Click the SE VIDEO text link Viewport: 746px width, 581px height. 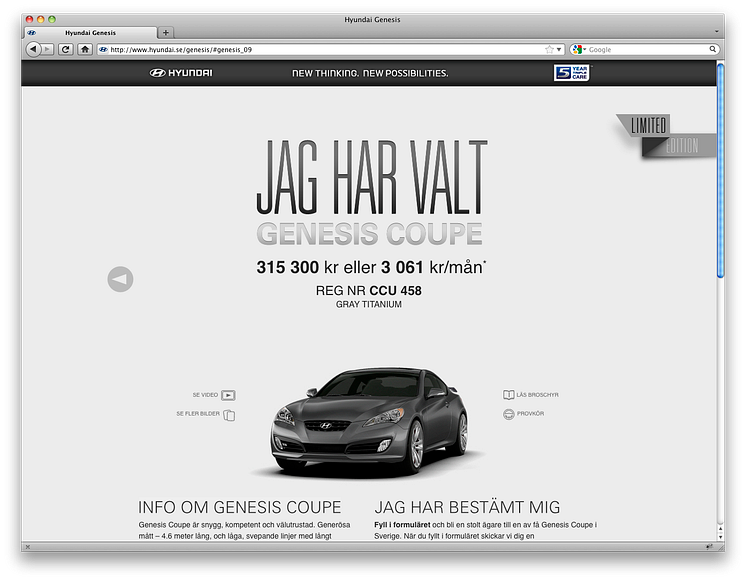205,395
